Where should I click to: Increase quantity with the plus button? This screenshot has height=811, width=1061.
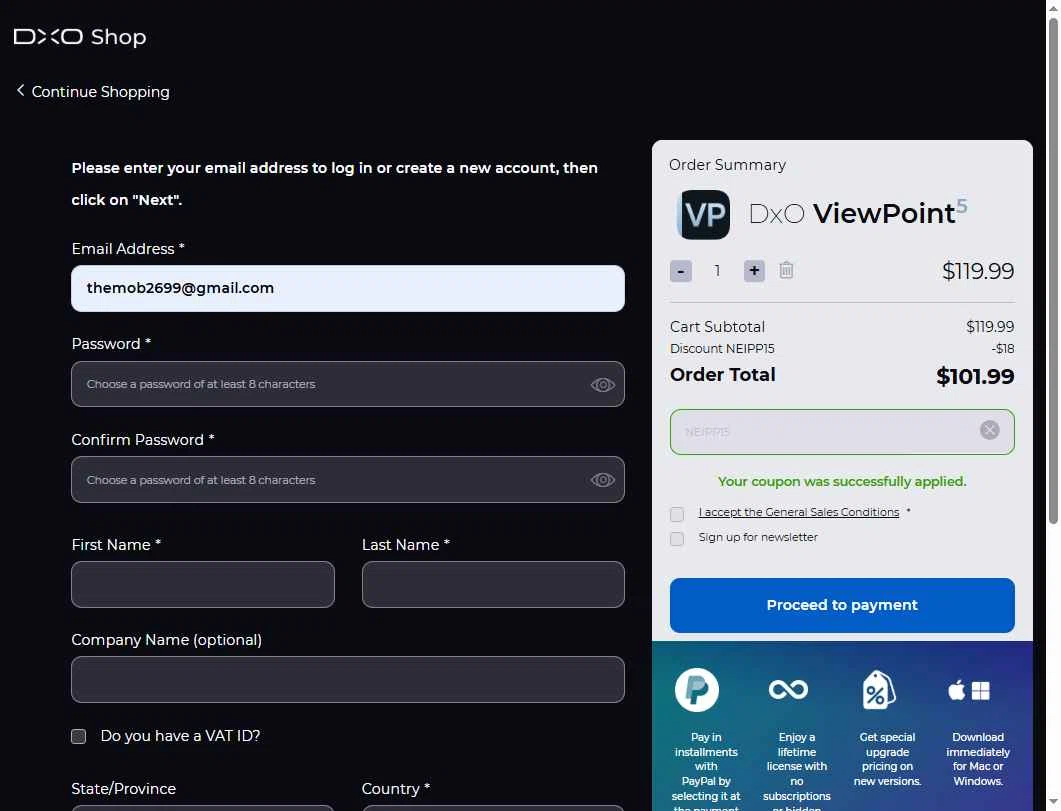754,271
